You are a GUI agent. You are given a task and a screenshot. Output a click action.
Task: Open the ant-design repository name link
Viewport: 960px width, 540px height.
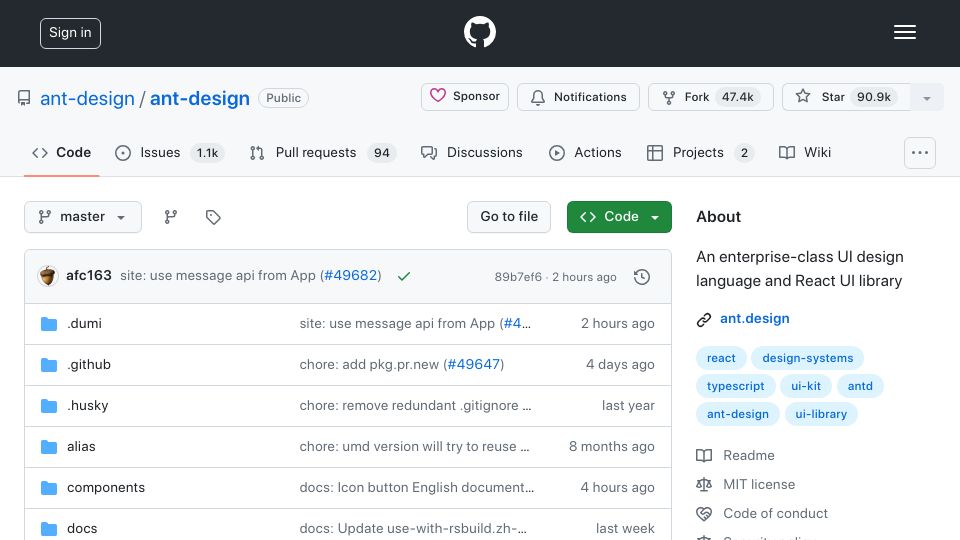point(200,98)
